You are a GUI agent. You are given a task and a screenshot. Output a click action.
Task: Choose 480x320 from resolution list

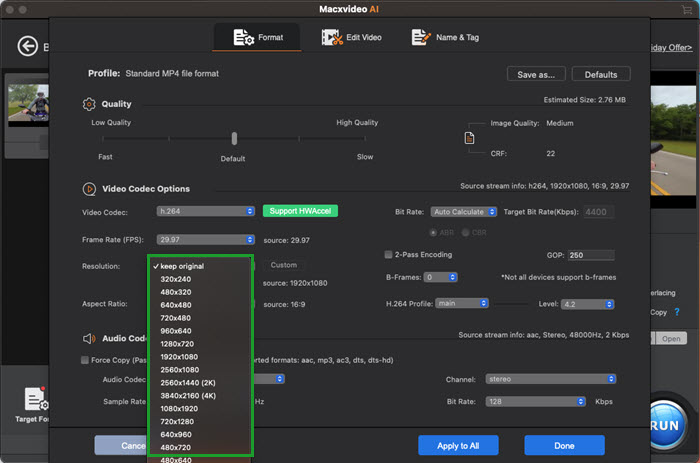coord(200,292)
